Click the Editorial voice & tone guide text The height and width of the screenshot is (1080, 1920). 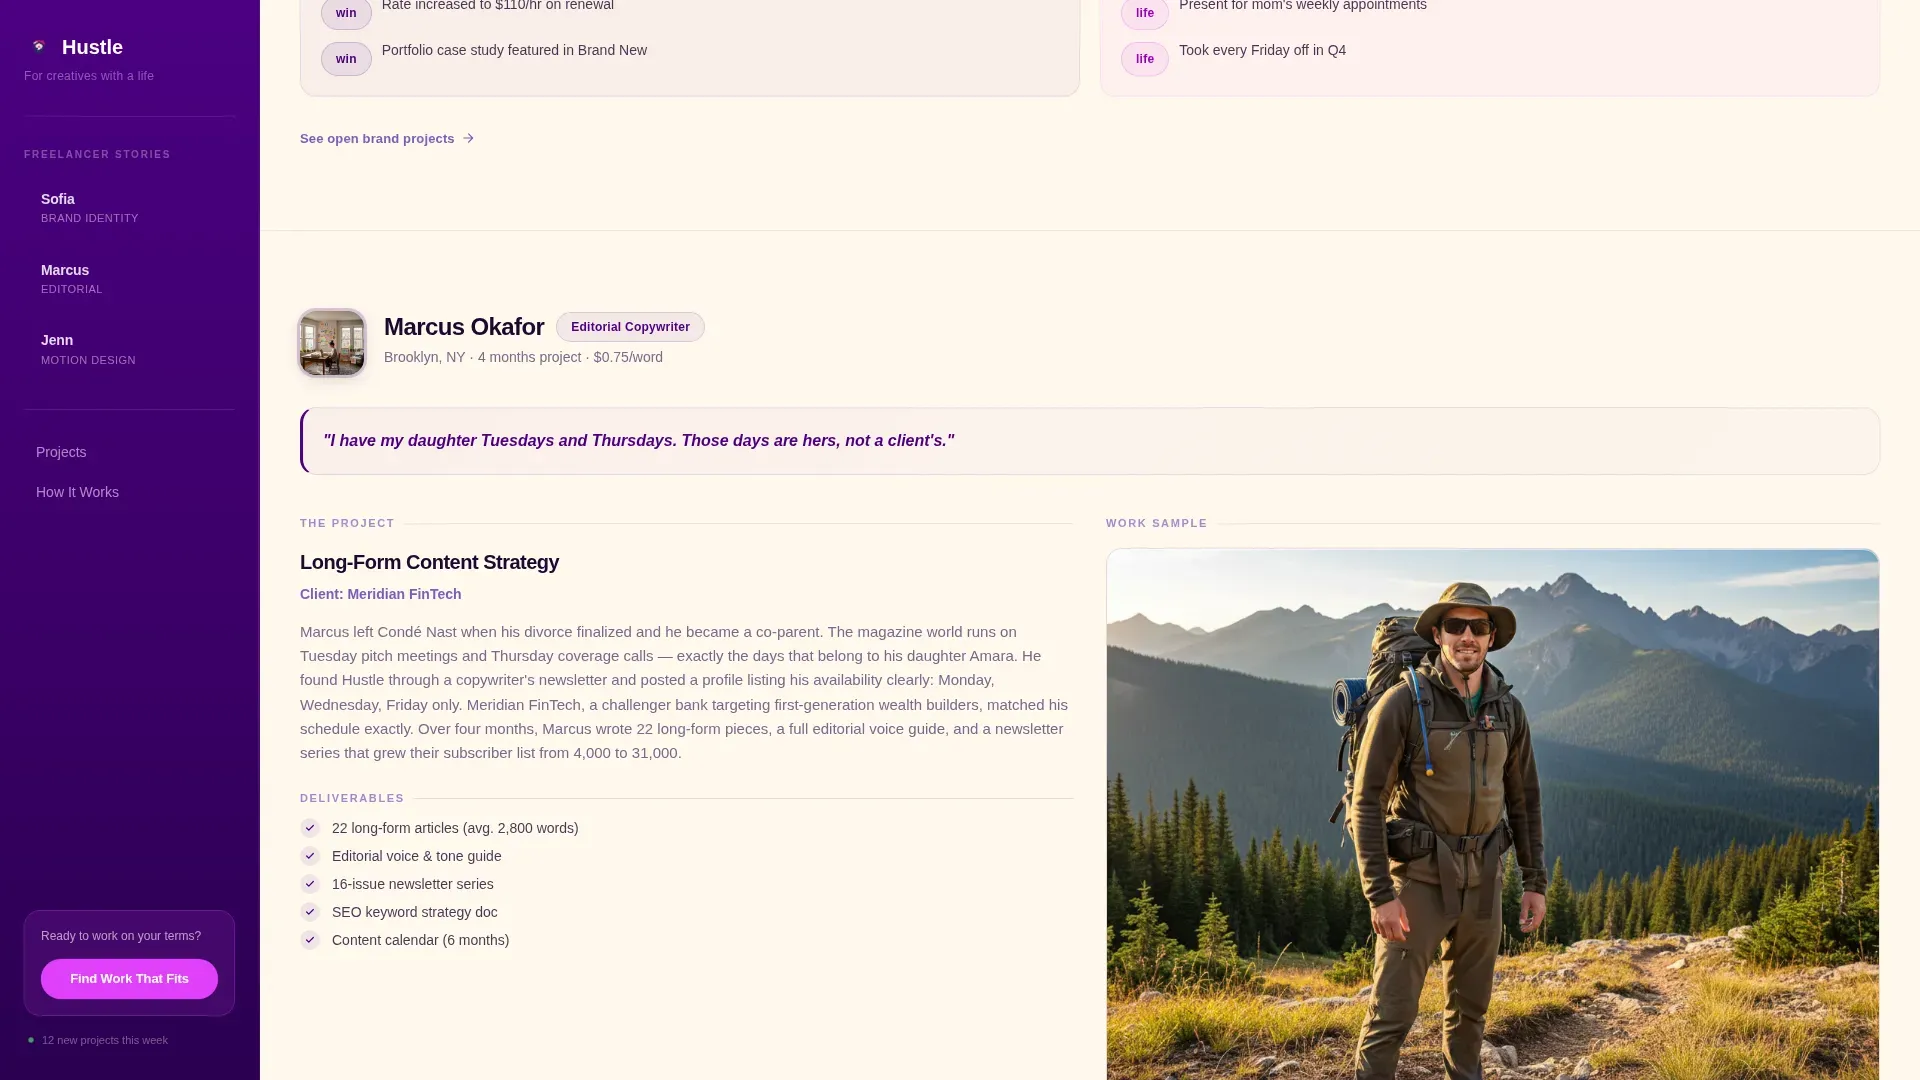click(x=417, y=856)
